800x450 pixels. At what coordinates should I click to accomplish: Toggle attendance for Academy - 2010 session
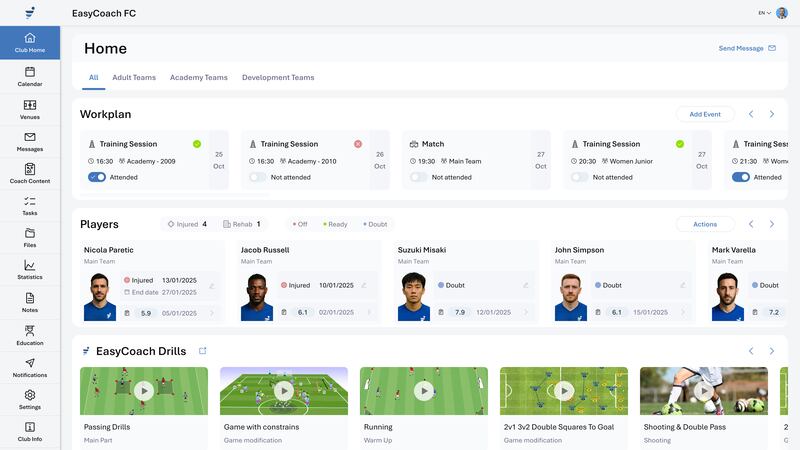click(x=258, y=177)
